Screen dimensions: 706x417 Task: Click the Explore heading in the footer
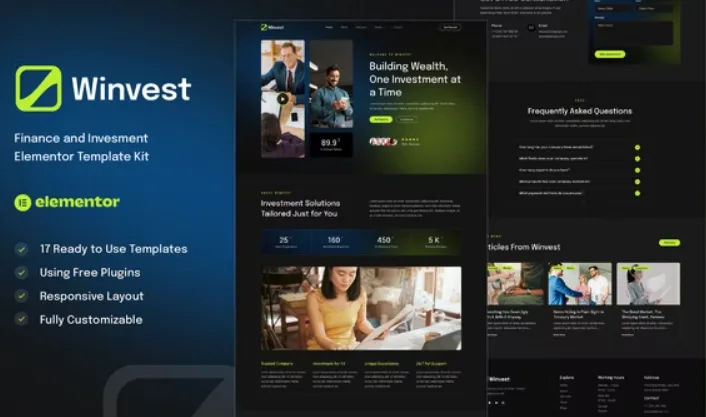pyautogui.click(x=566, y=377)
